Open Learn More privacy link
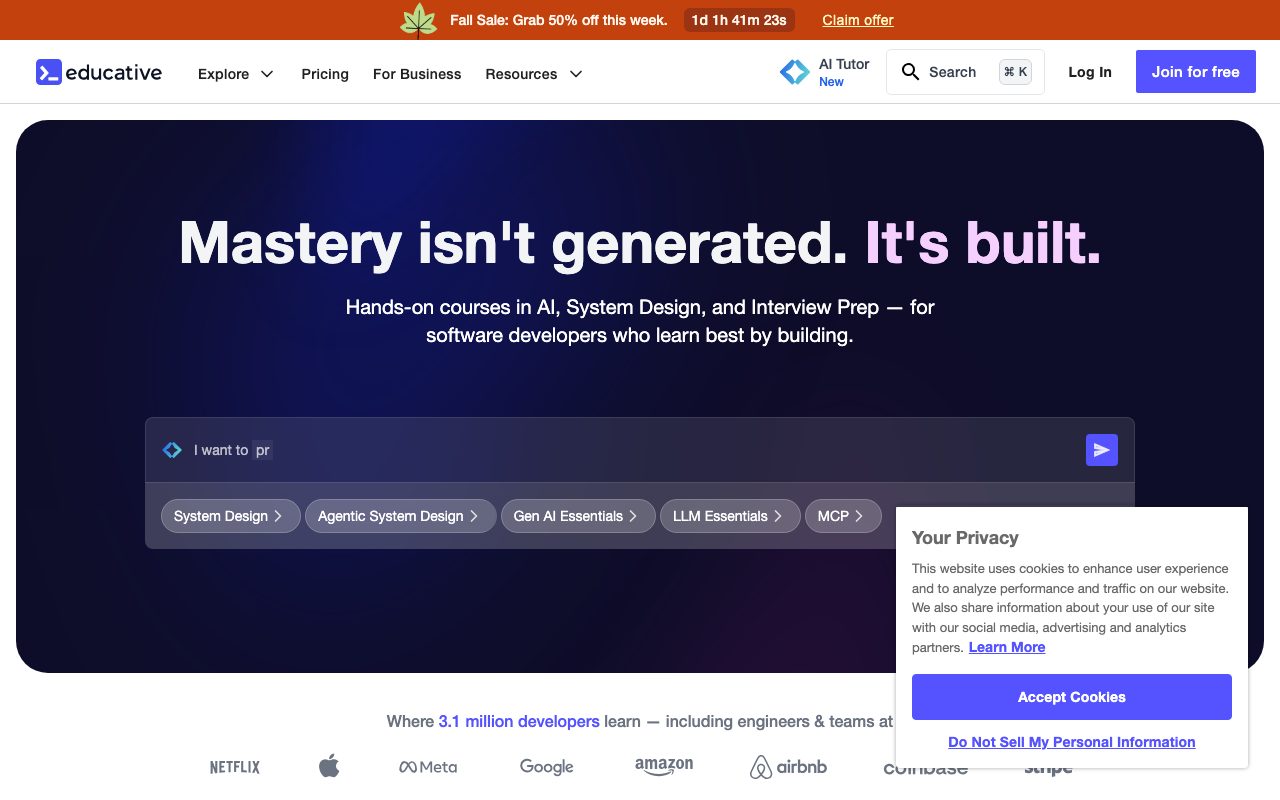 click(x=1007, y=647)
